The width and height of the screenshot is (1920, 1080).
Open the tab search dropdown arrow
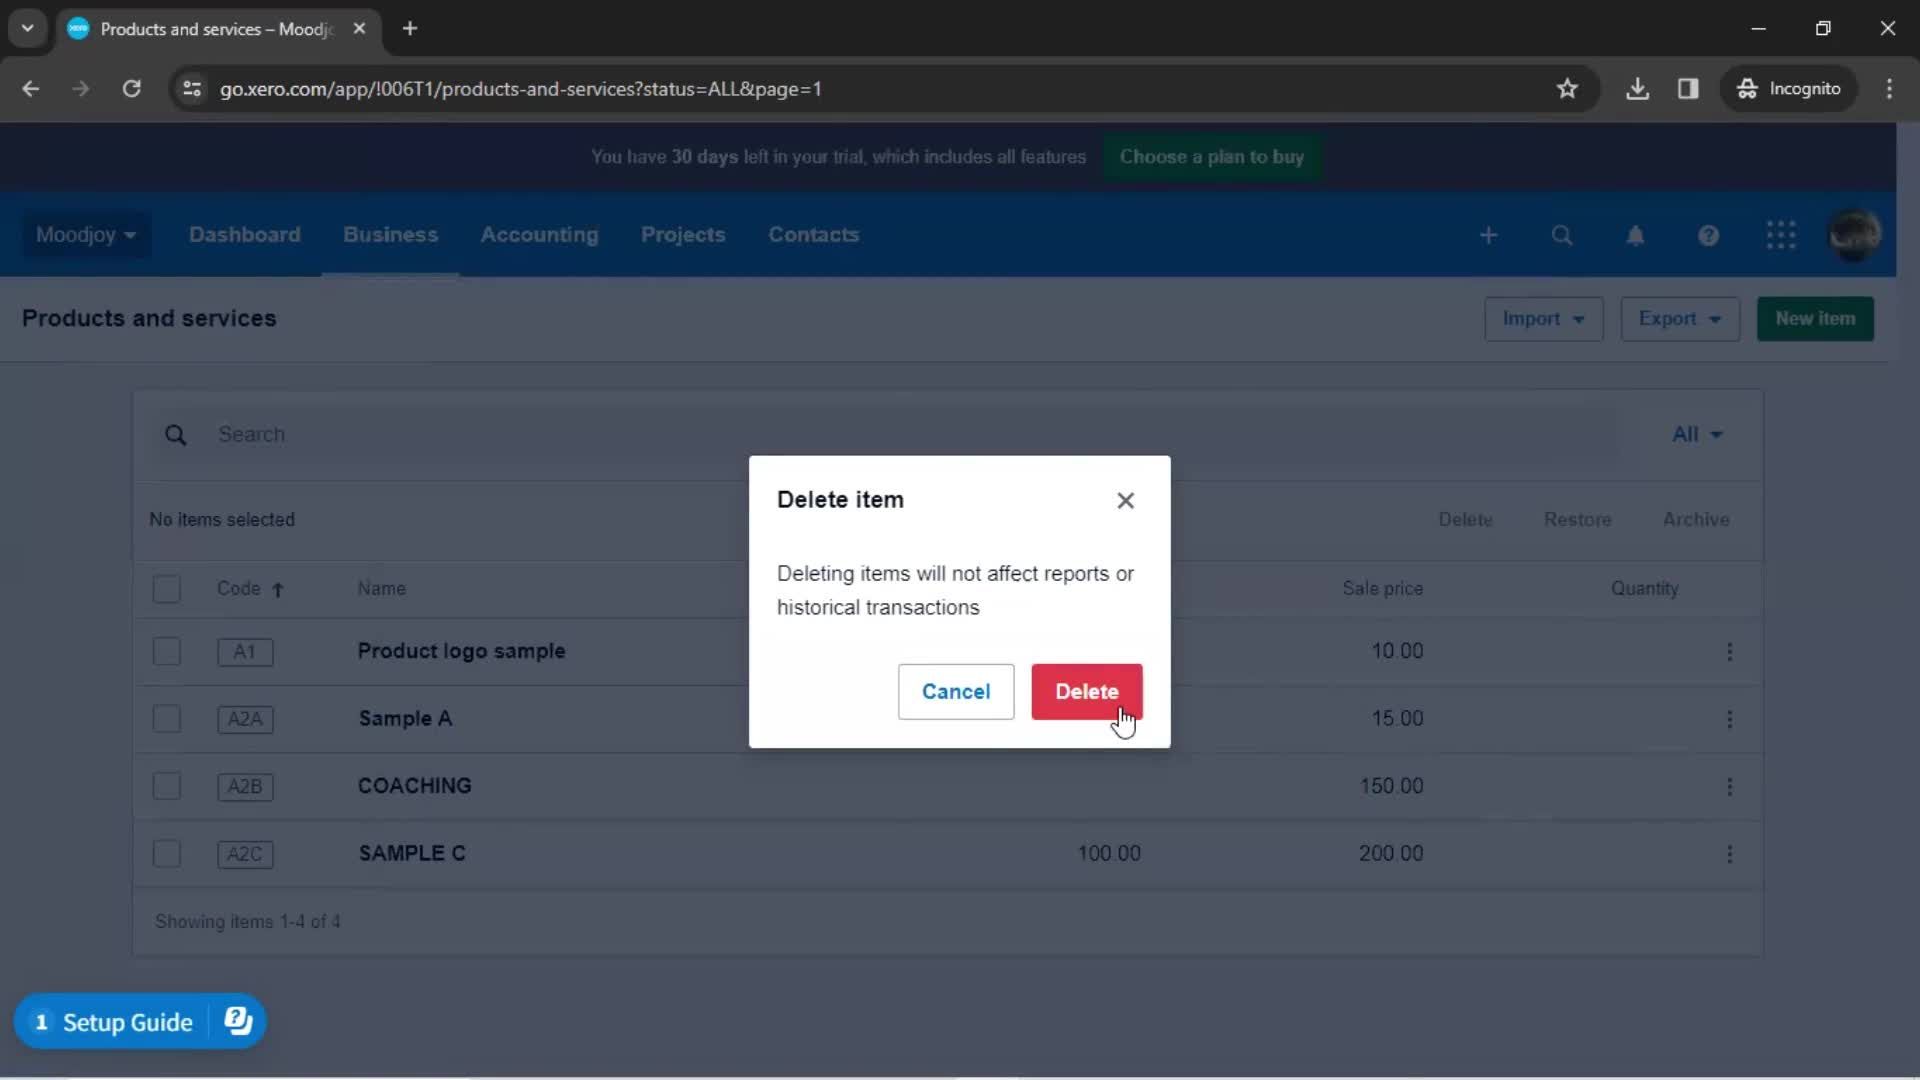point(28,29)
